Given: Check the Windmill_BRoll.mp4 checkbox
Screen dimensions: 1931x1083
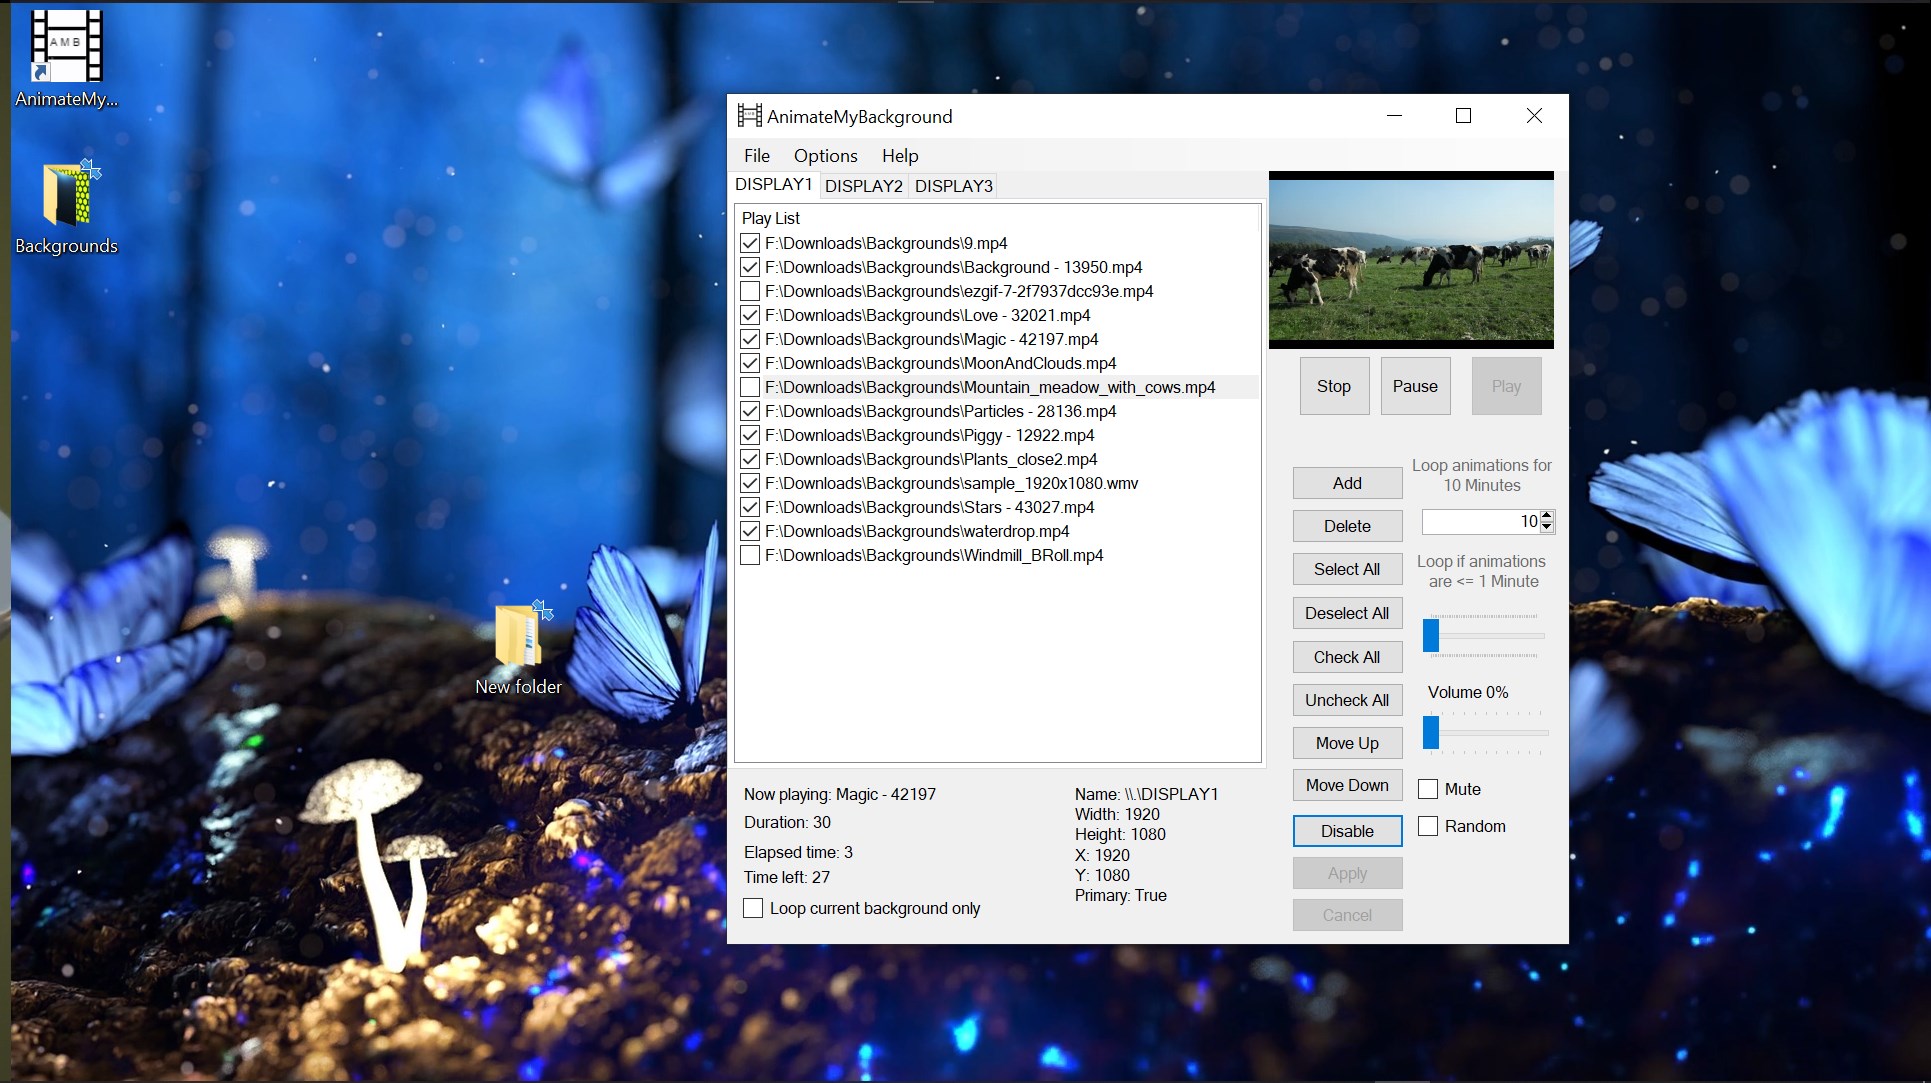Looking at the screenshot, I should (x=750, y=555).
